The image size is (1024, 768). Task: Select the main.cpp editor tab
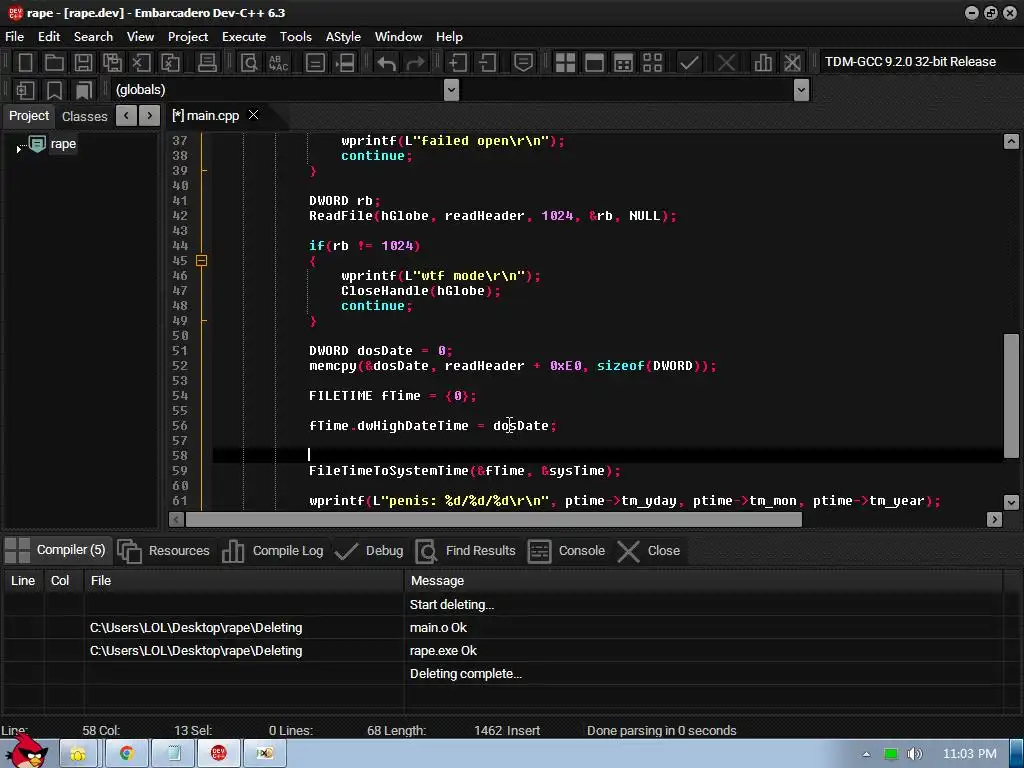point(205,116)
